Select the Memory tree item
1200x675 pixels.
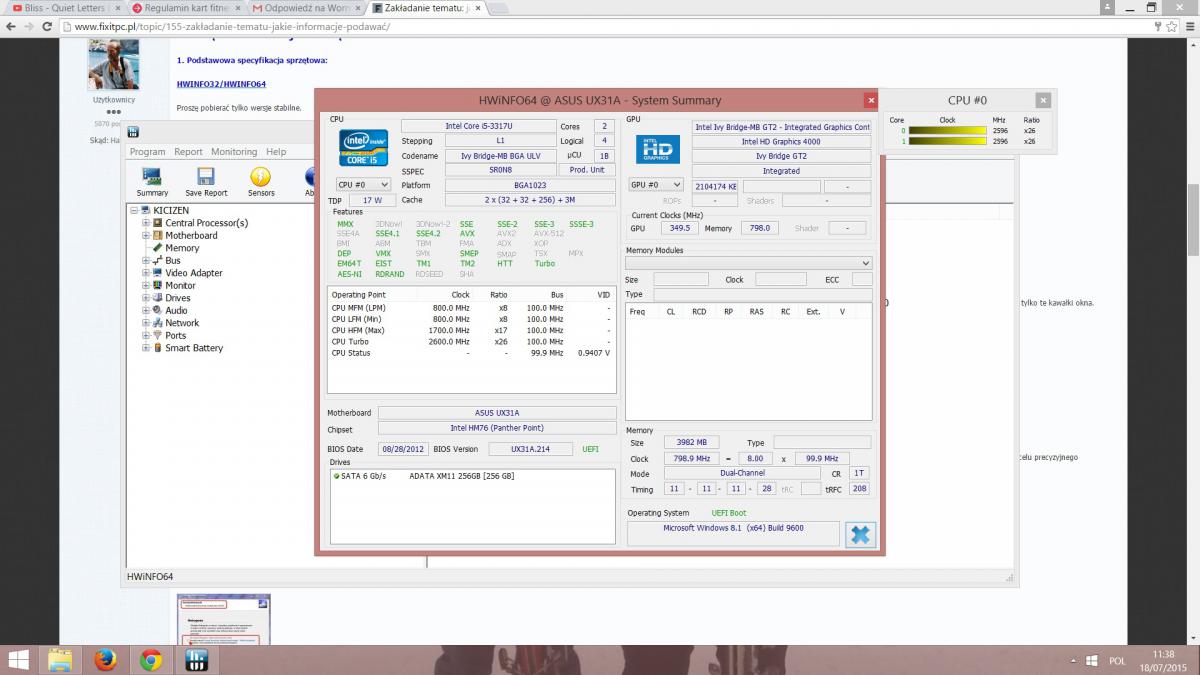point(182,248)
